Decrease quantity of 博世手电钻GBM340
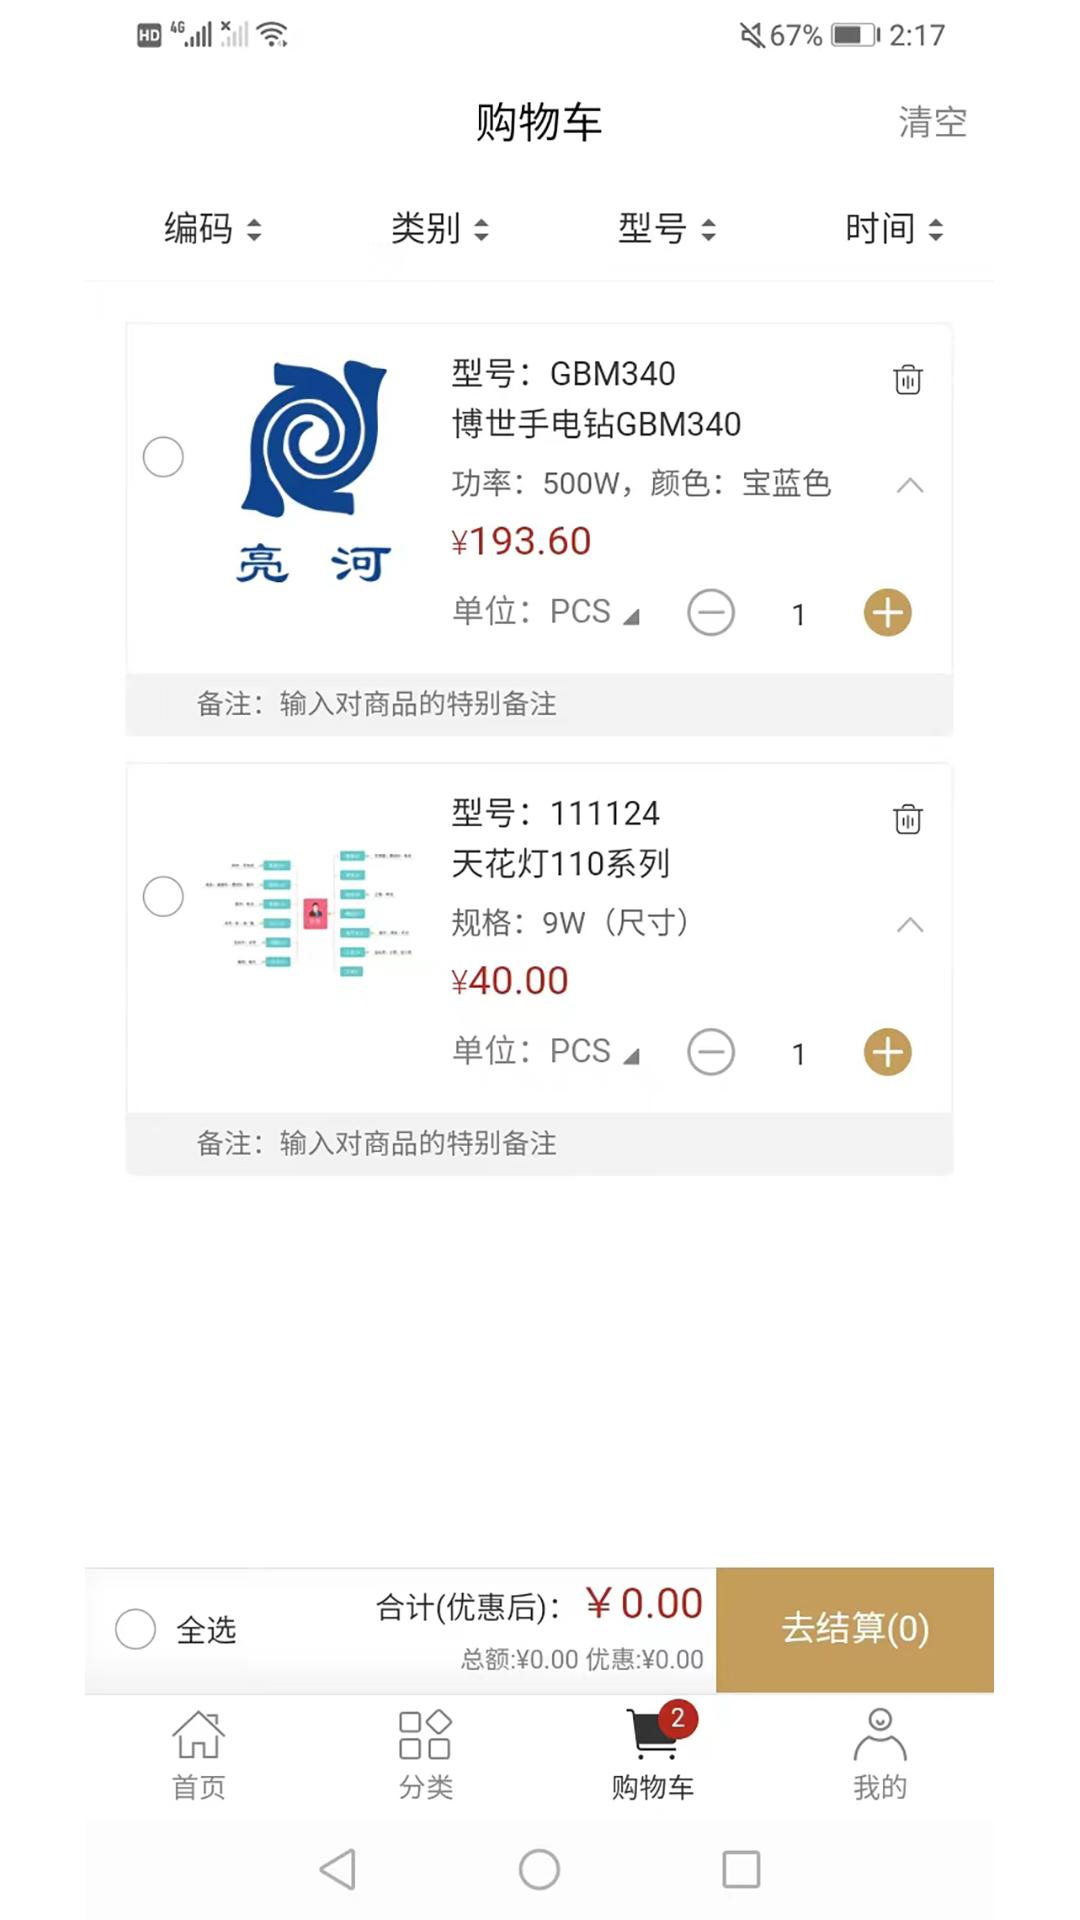The width and height of the screenshot is (1080, 1920). (711, 613)
